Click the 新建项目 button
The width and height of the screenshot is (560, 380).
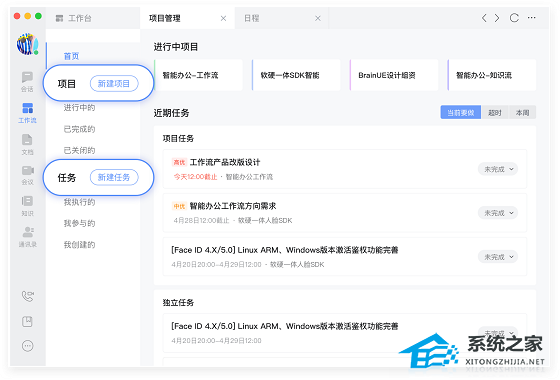click(114, 84)
